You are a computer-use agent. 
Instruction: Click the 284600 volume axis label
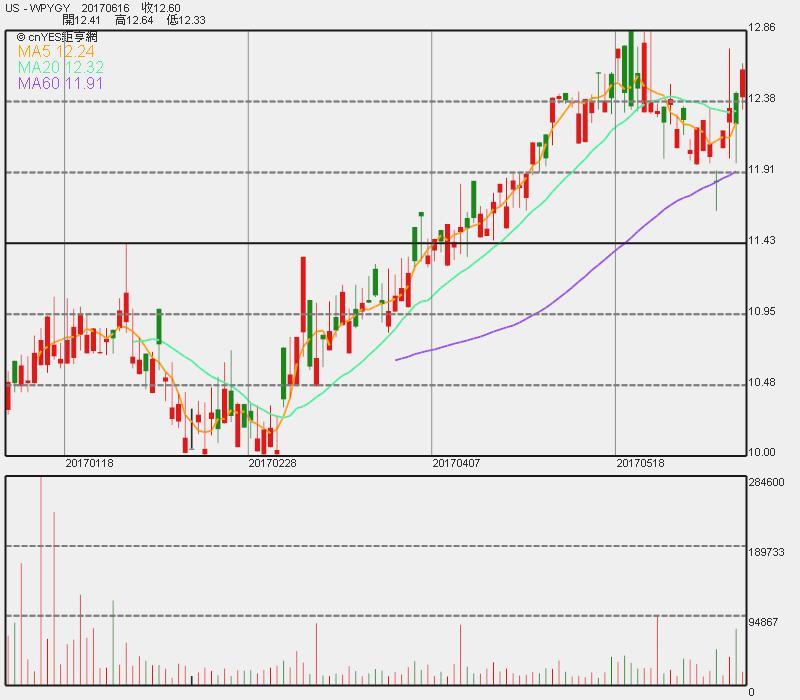pos(766,483)
